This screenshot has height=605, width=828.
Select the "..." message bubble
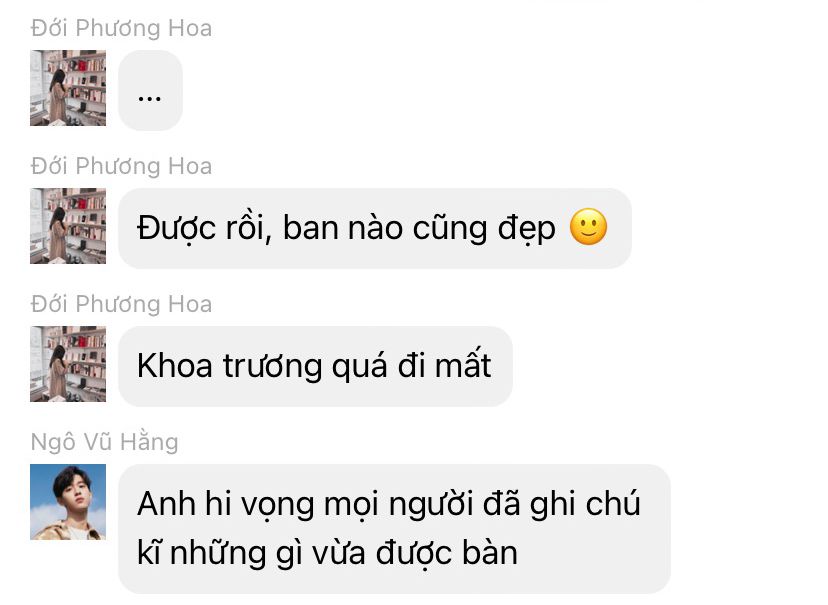tap(150, 90)
